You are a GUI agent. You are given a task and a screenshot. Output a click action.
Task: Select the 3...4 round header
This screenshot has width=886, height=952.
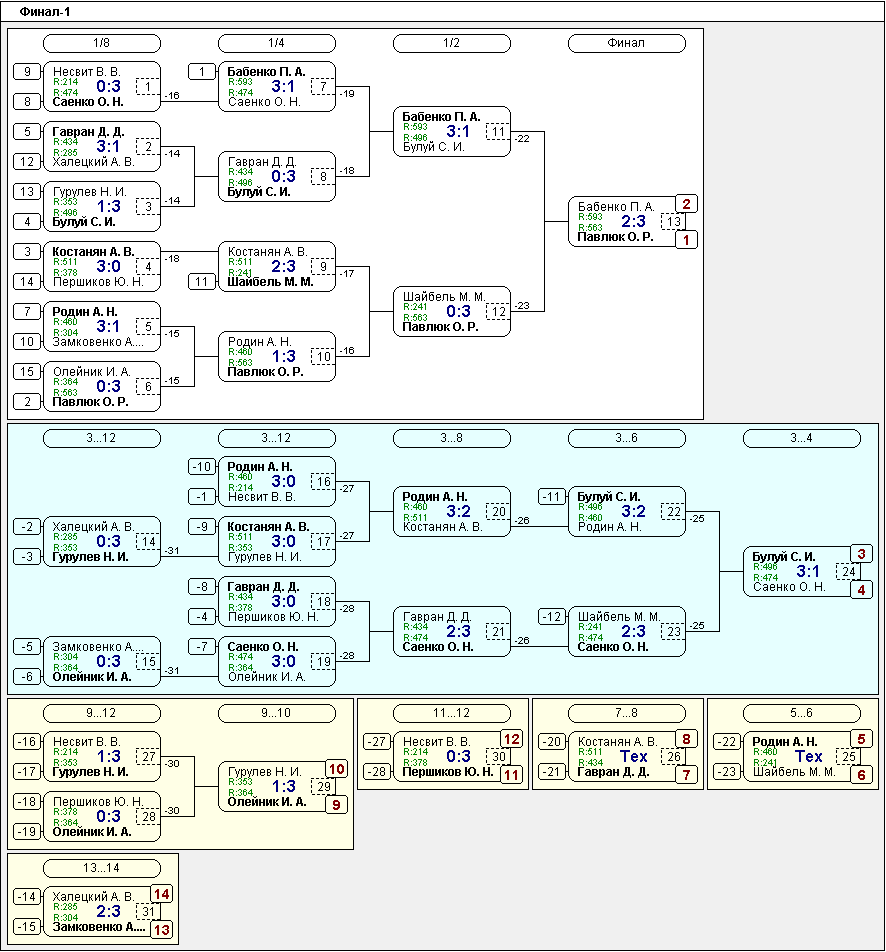801,438
